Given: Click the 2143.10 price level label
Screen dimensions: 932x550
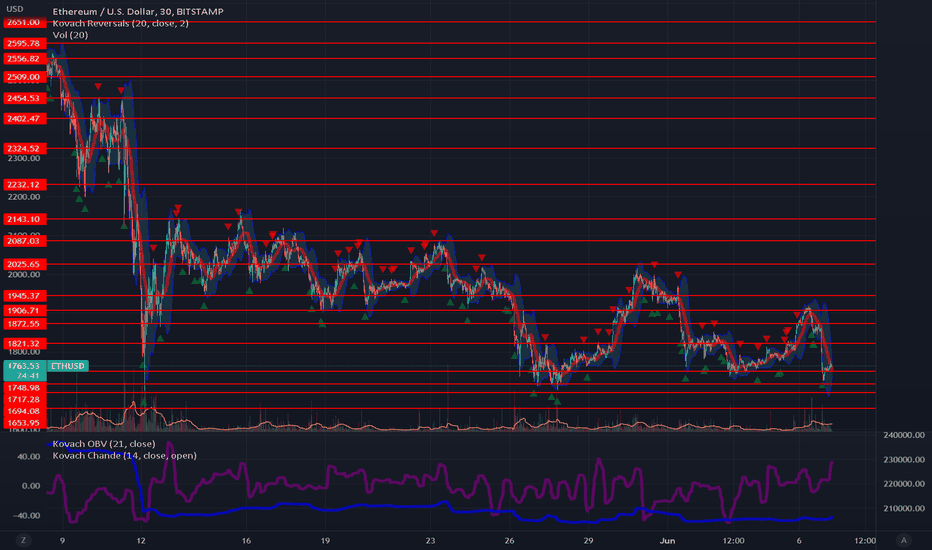Looking at the screenshot, I should tap(24, 219).
